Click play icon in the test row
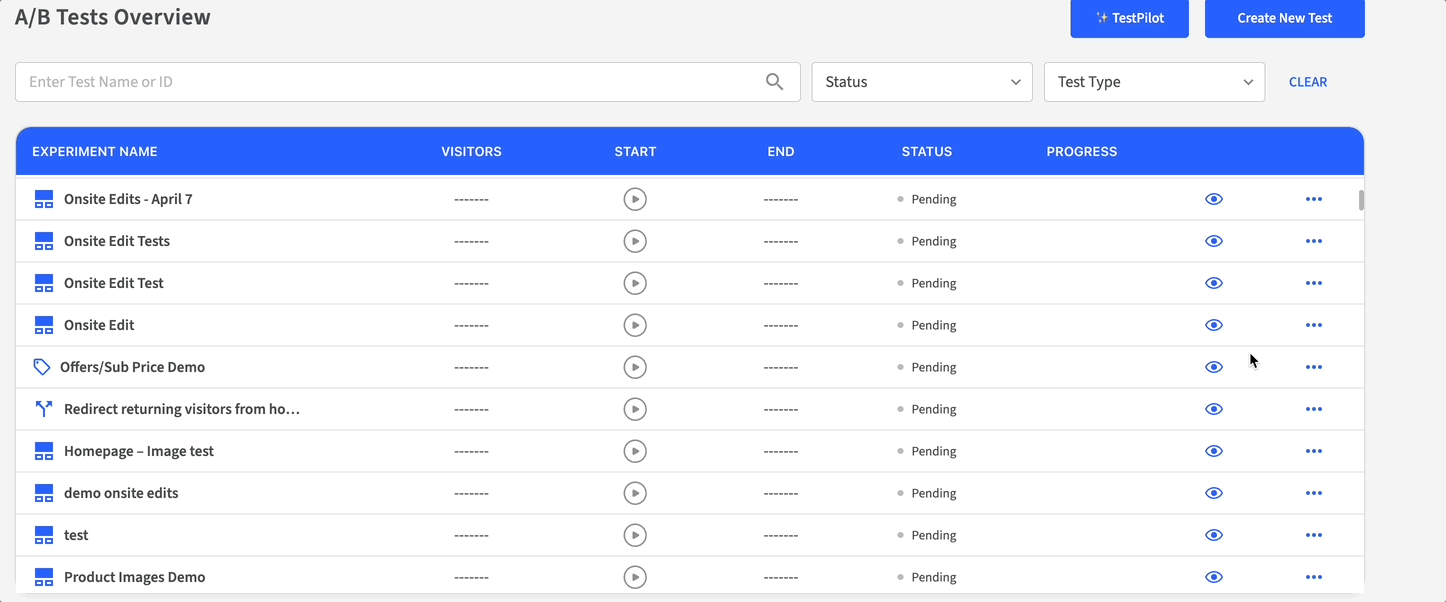The height and width of the screenshot is (602, 1446). coord(635,535)
